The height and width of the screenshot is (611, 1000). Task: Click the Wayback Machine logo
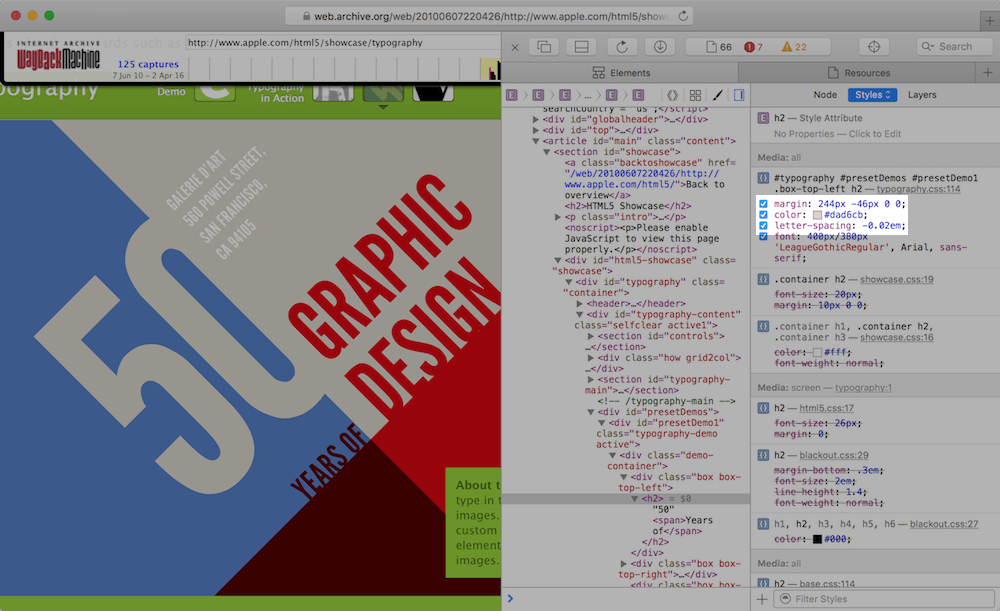pos(58,57)
